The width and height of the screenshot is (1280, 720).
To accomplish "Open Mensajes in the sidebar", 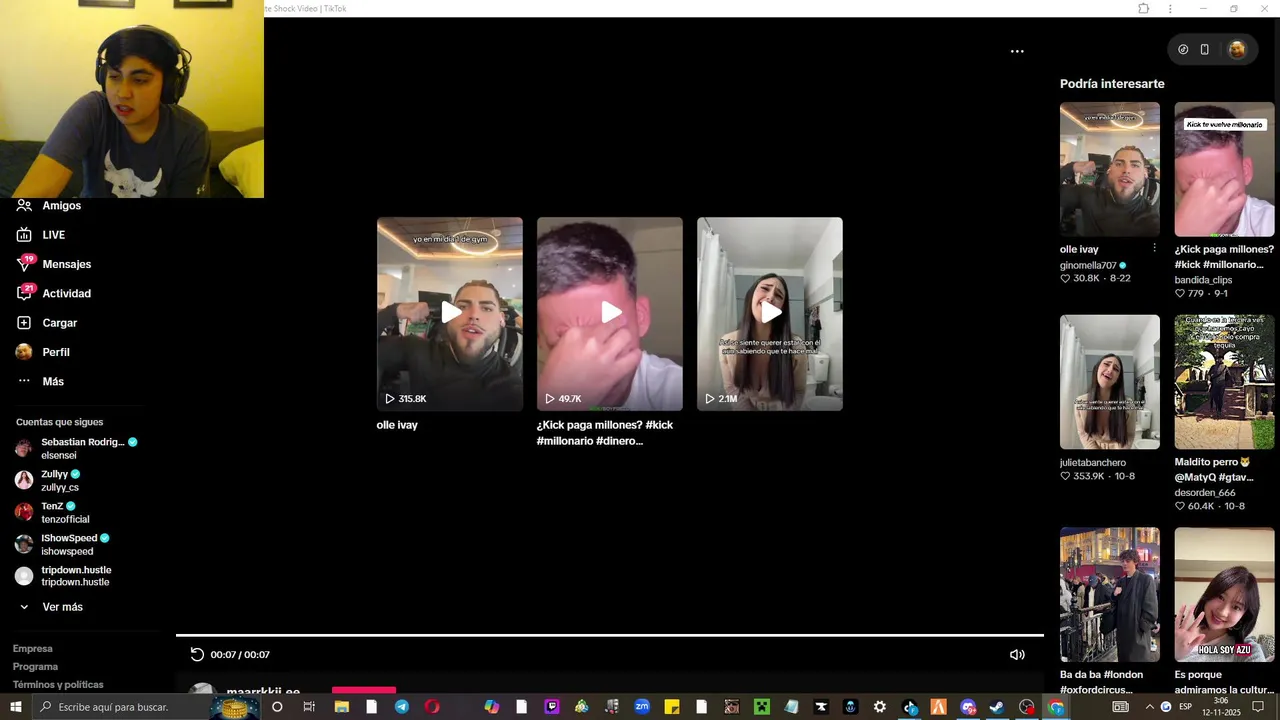I will point(66,264).
